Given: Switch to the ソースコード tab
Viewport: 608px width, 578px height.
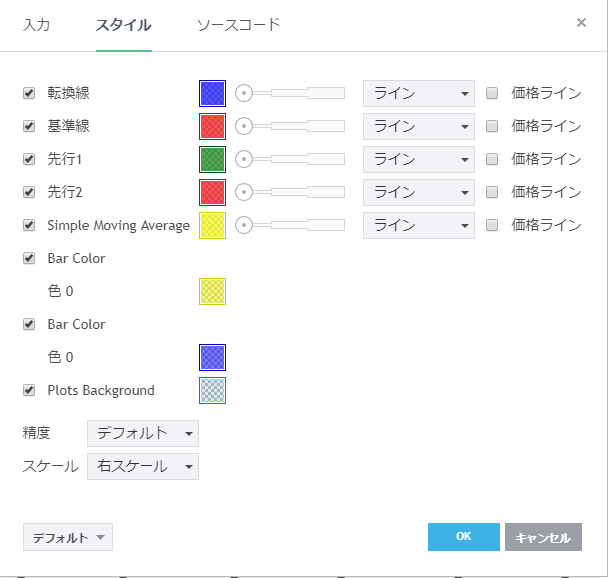Looking at the screenshot, I should pos(238,24).
